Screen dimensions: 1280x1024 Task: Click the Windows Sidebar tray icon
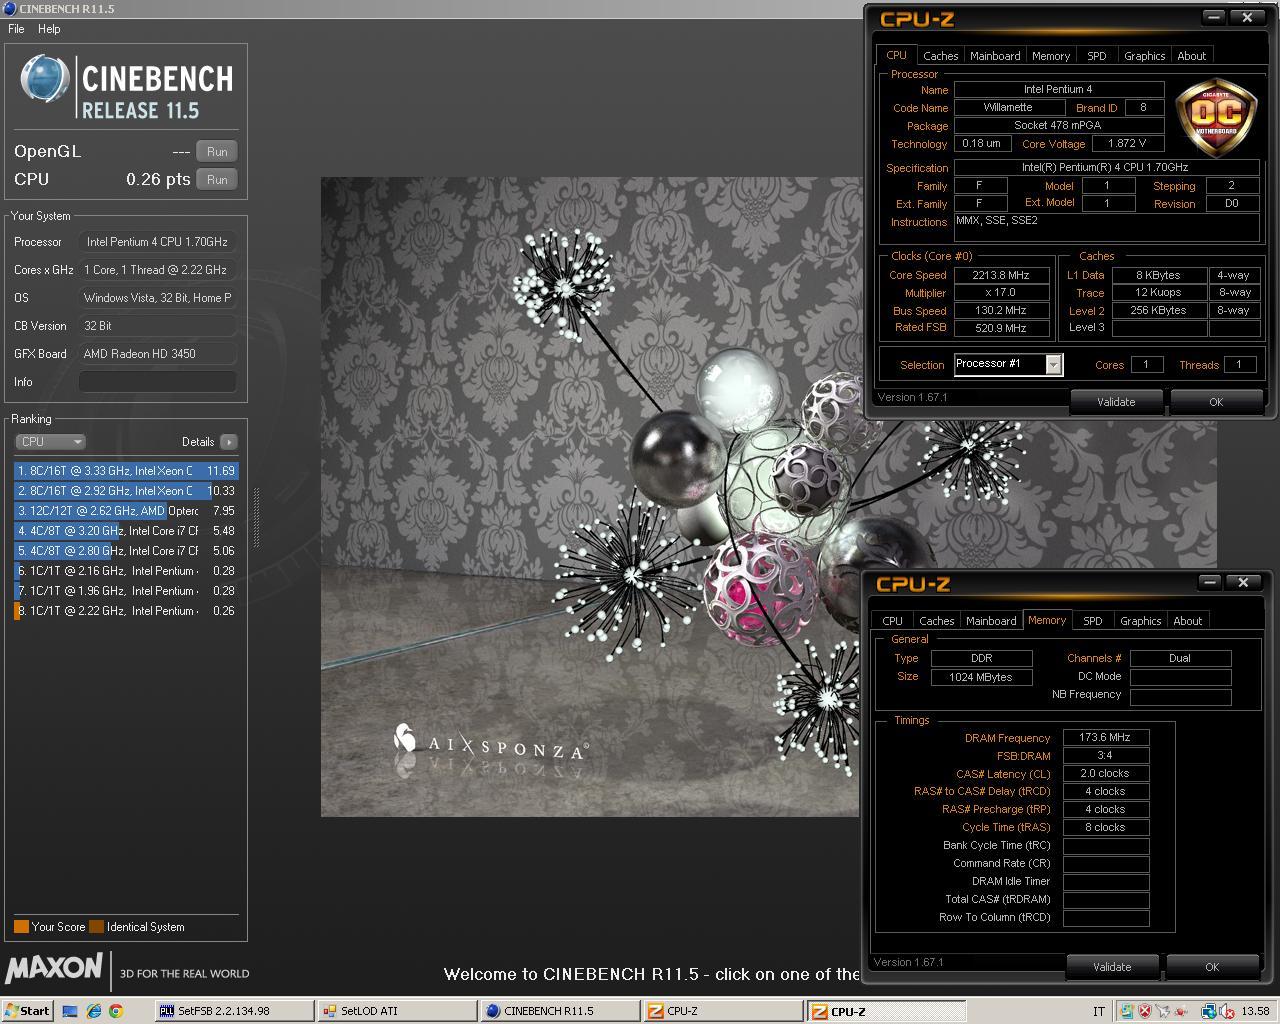tap(1127, 1011)
